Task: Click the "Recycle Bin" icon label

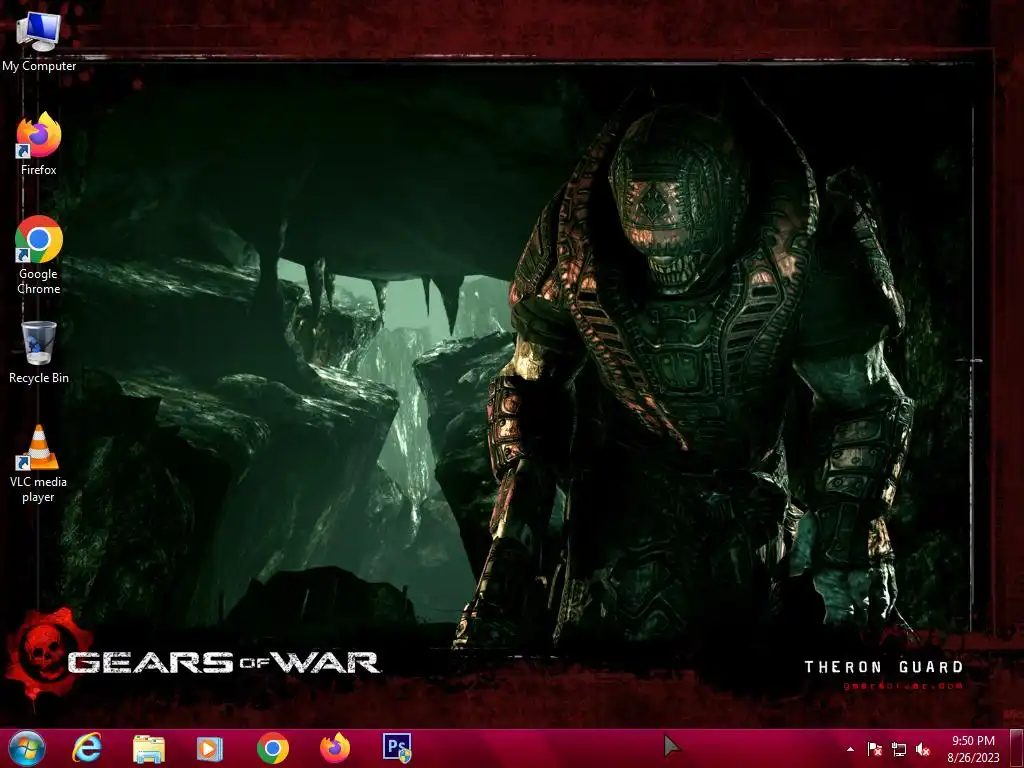Action: (39, 377)
